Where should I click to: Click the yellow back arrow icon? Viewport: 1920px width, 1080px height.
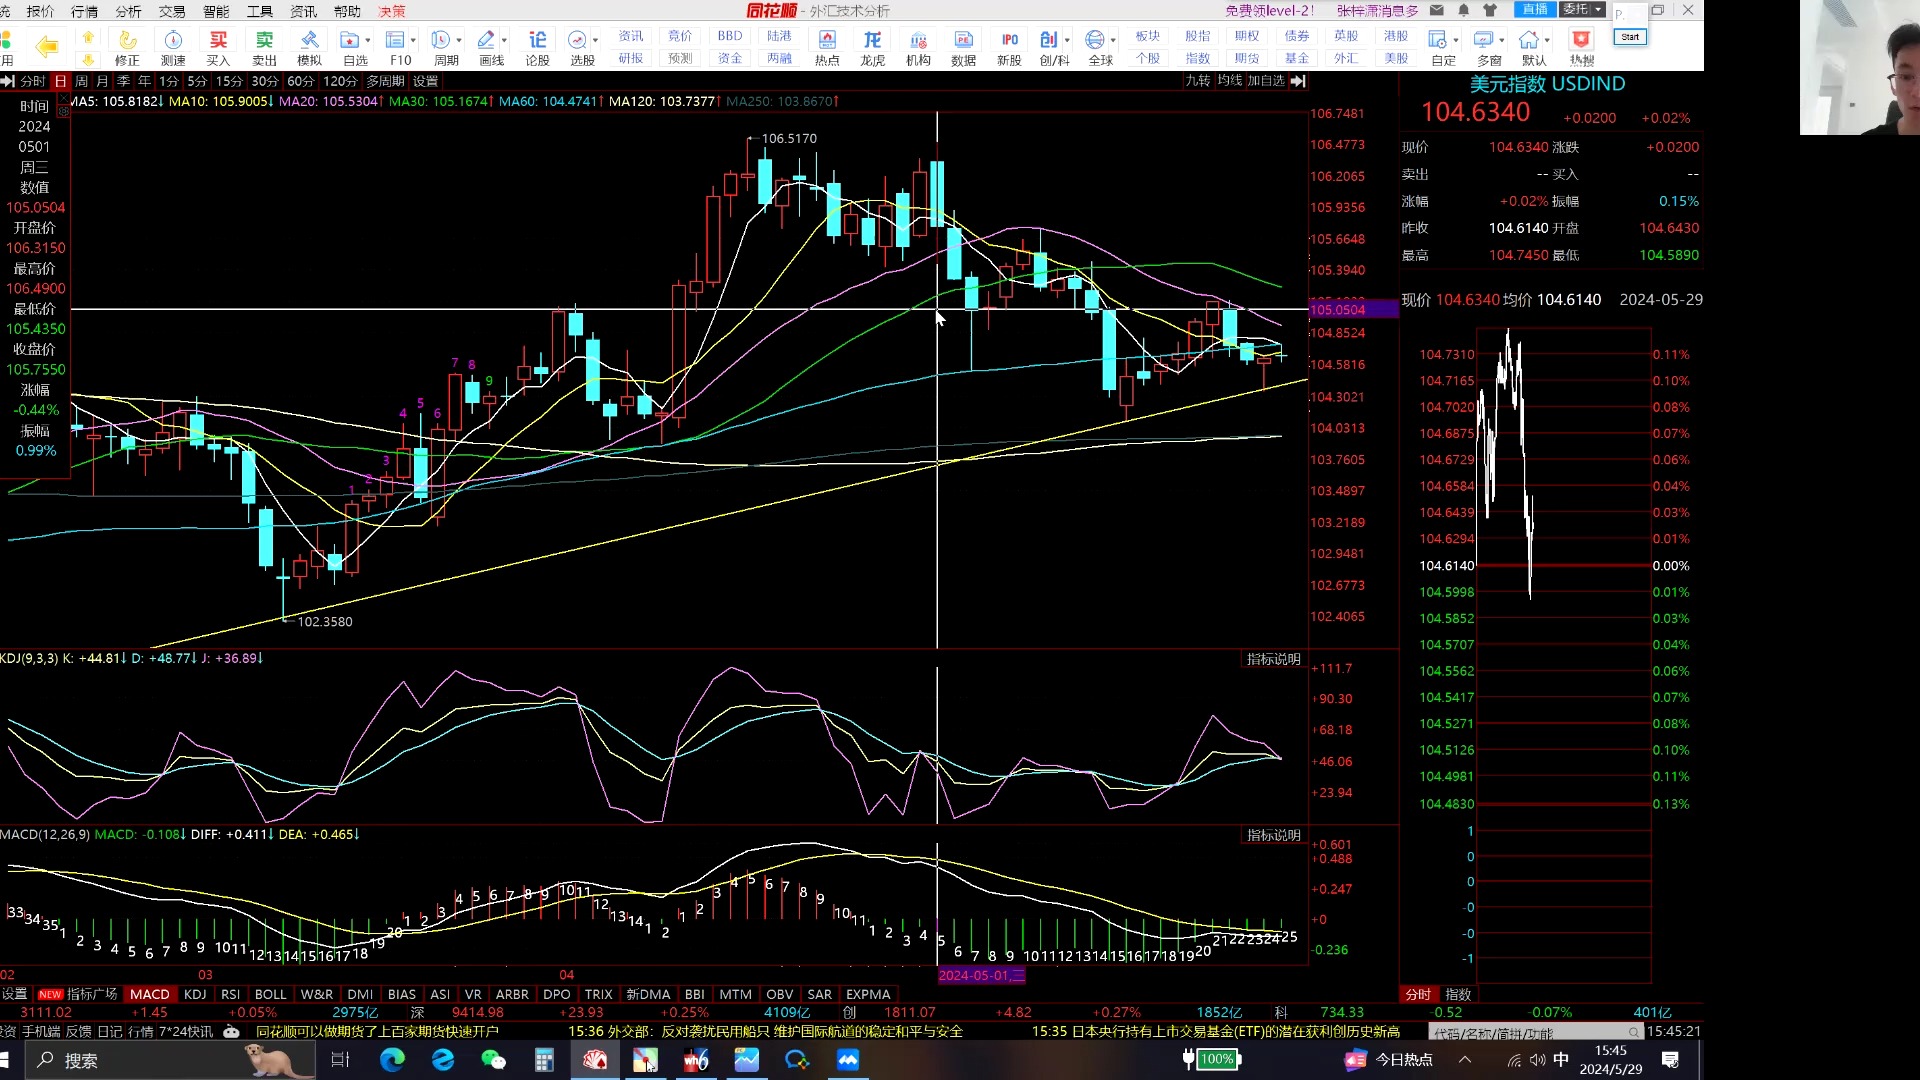[46, 46]
